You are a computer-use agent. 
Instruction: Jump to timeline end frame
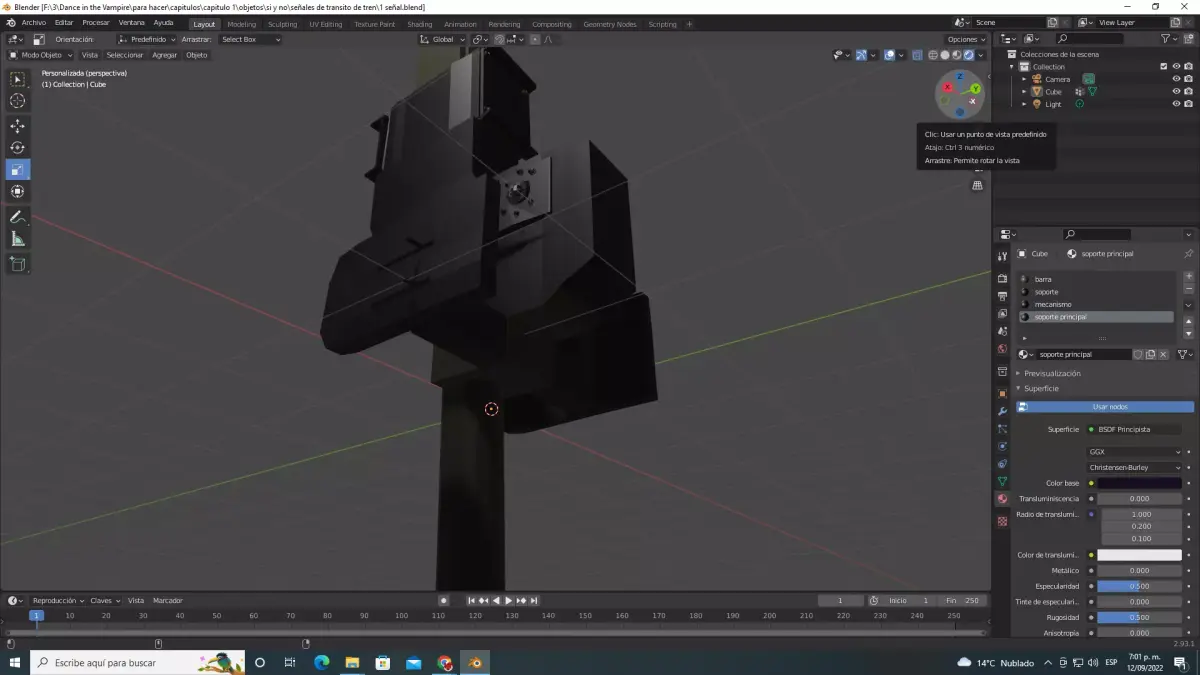[x=534, y=600]
